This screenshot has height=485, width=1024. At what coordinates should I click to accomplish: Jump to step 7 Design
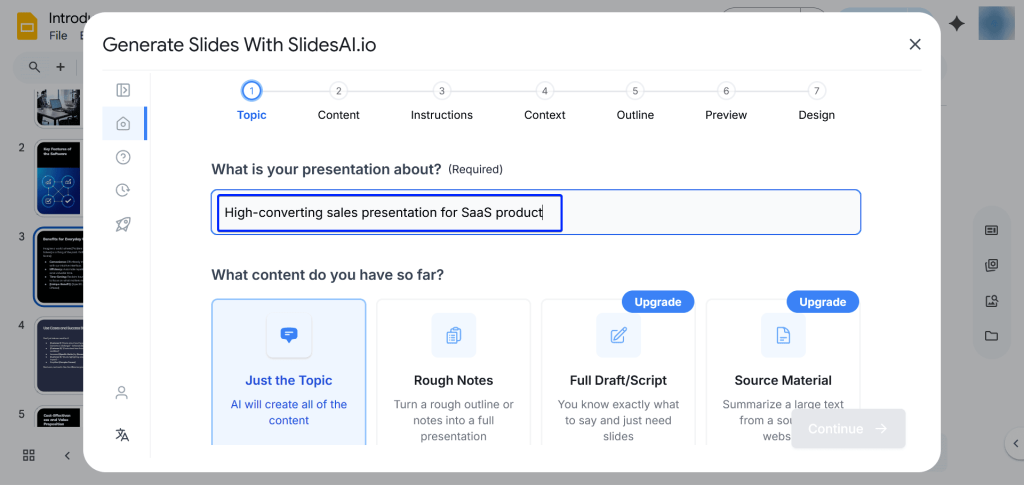pos(816,102)
